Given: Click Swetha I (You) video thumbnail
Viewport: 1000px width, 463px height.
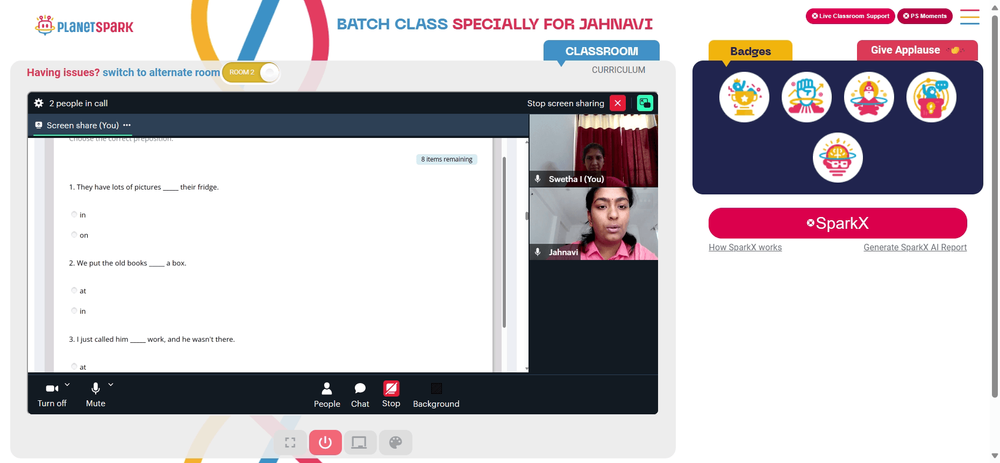Looking at the screenshot, I should [x=594, y=151].
